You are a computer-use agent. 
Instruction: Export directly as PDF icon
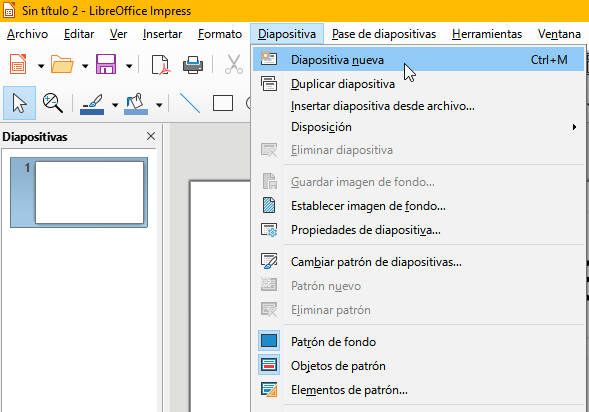click(161, 65)
